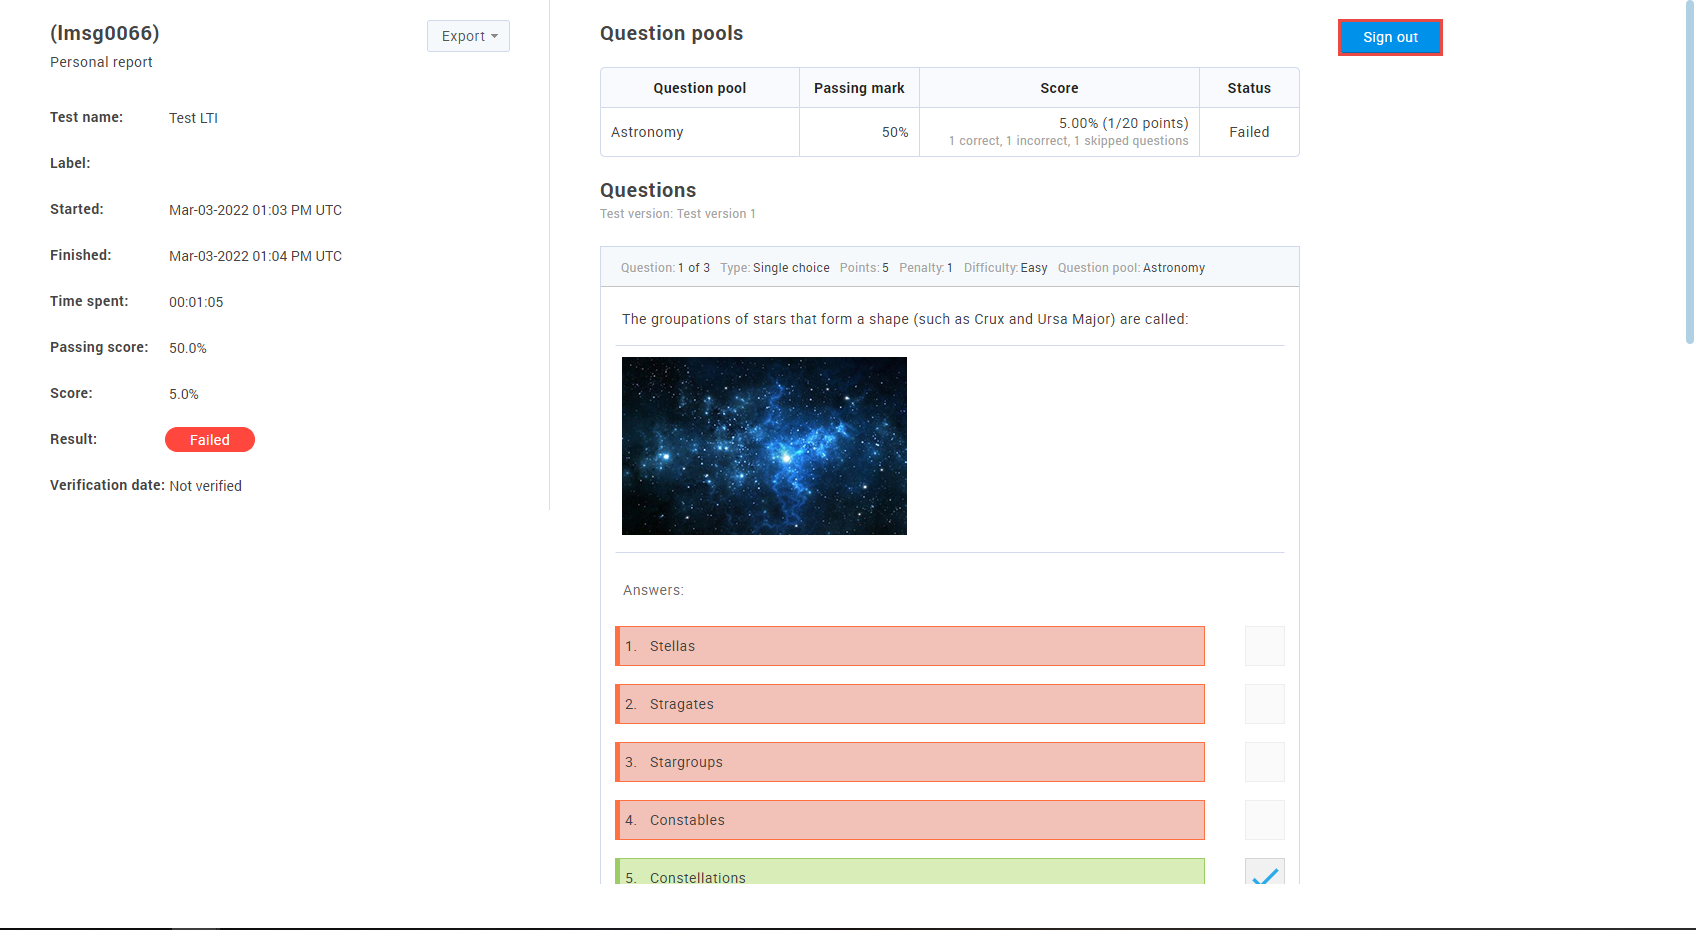The height and width of the screenshot is (930, 1696).
Task: Click the red Failed result badge
Action: tap(210, 440)
